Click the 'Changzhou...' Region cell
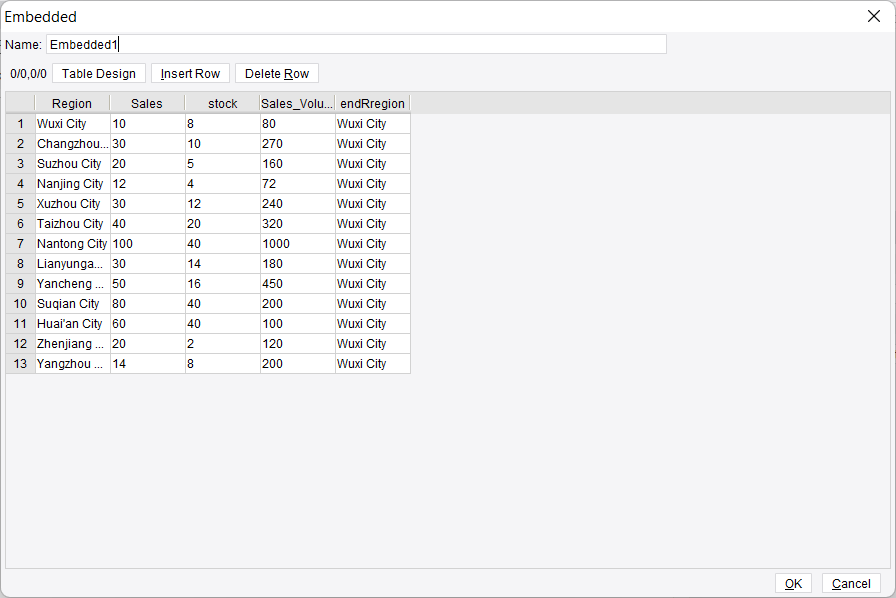The height and width of the screenshot is (598, 896). pos(73,144)
